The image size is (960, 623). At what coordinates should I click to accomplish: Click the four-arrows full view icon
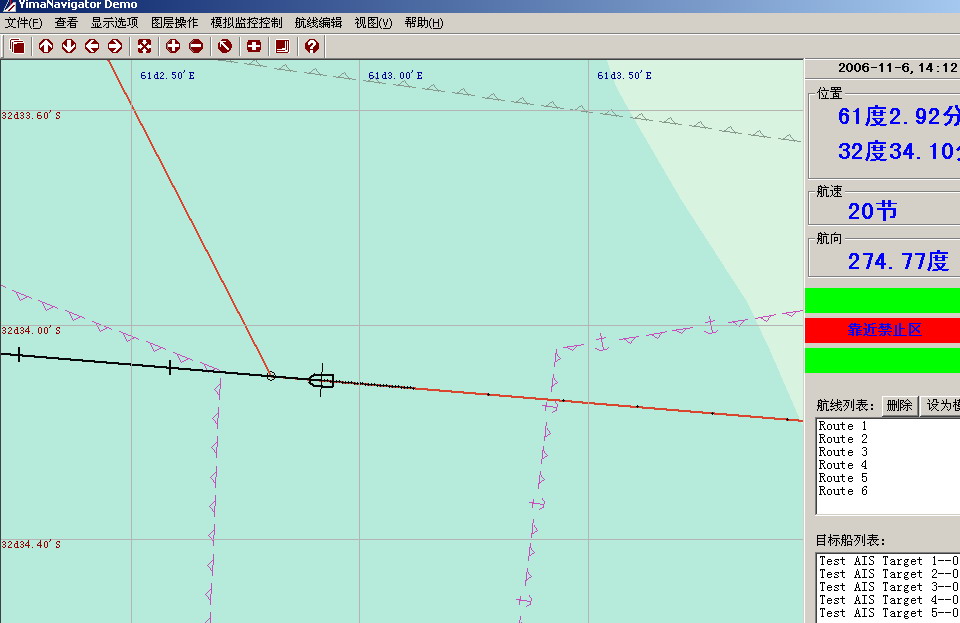[144, 46]
